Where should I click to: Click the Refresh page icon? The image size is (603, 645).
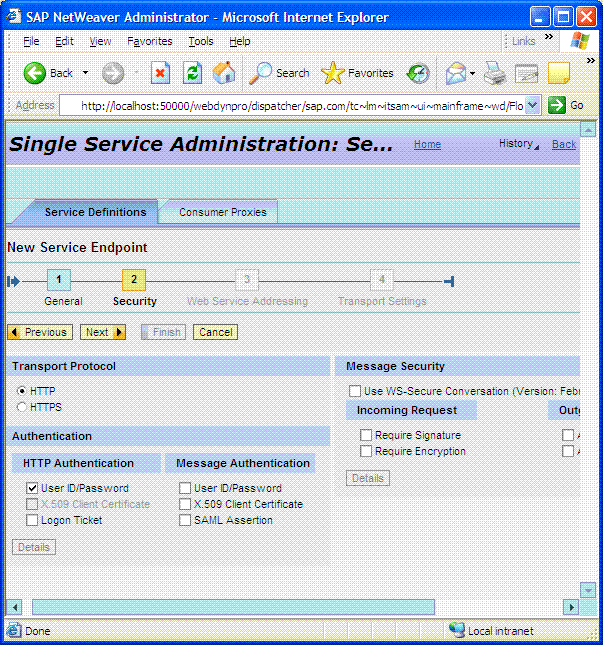tap(192, 73)
